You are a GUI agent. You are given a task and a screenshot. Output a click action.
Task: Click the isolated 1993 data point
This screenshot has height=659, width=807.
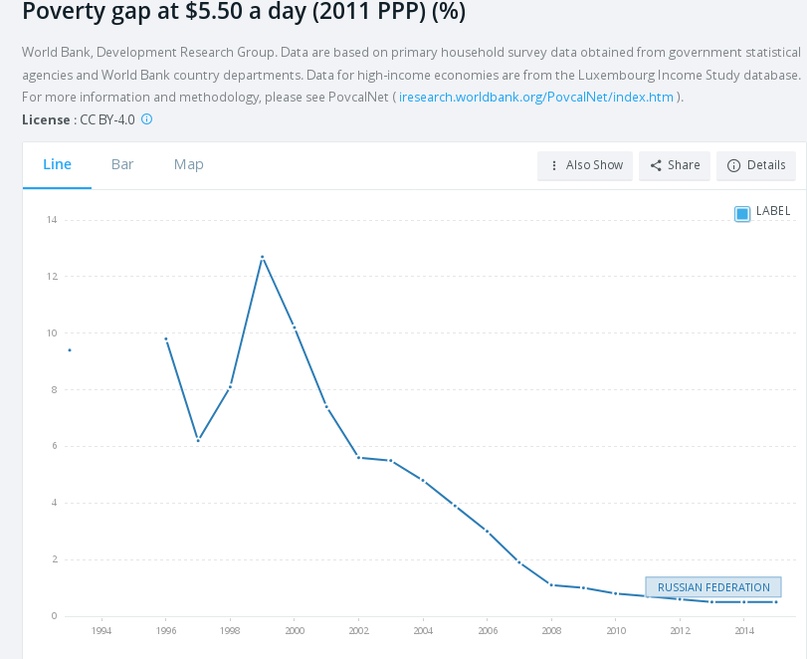[69, 350]
